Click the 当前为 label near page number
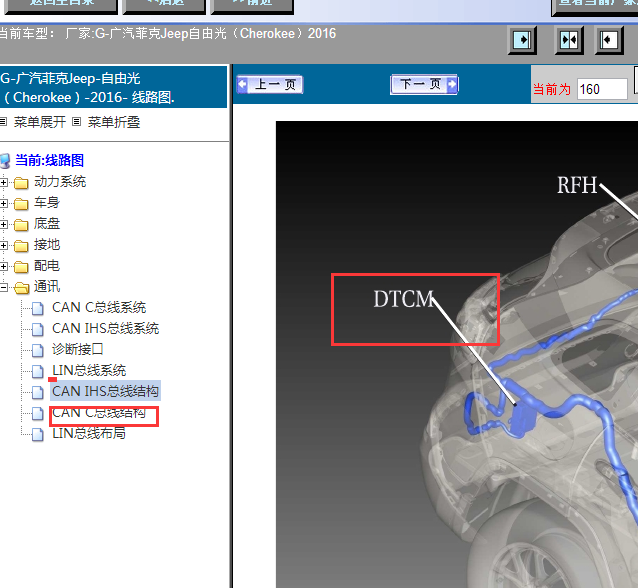 point(552,89)
